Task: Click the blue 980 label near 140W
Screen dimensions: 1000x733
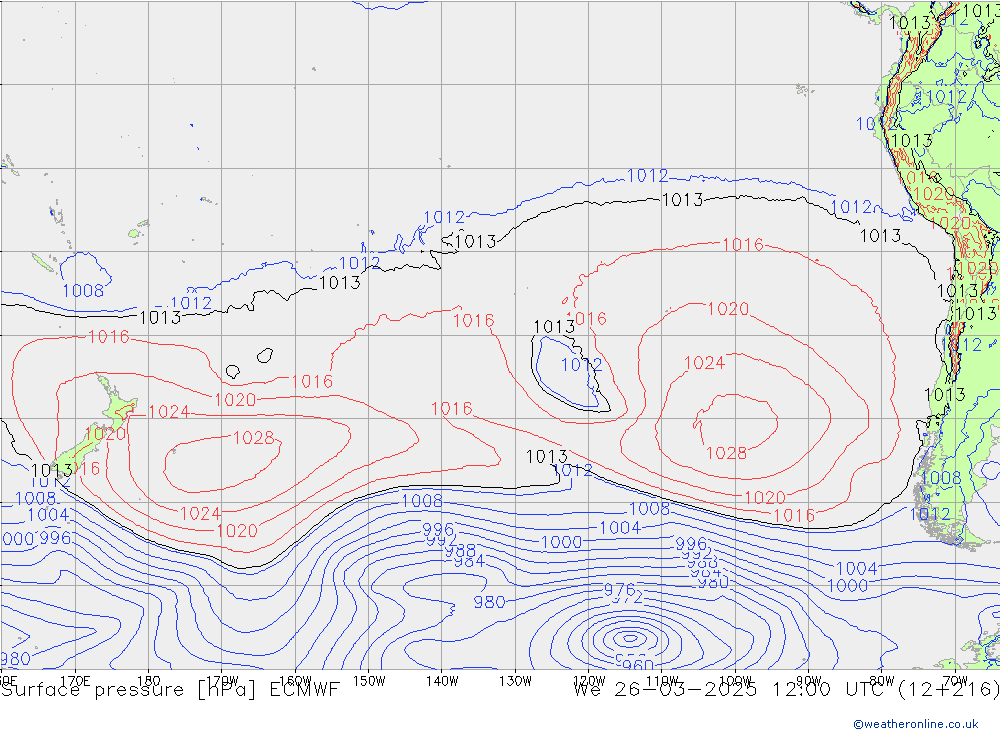Action: point(489,602)
